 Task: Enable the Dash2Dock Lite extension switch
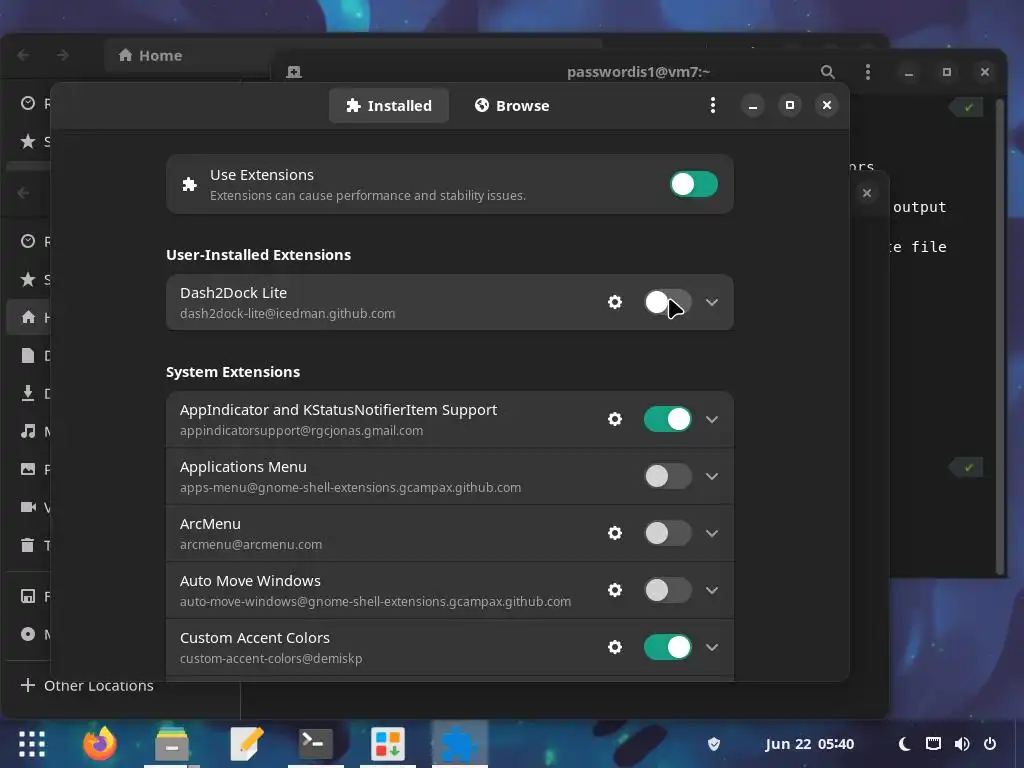click(667, 302)
